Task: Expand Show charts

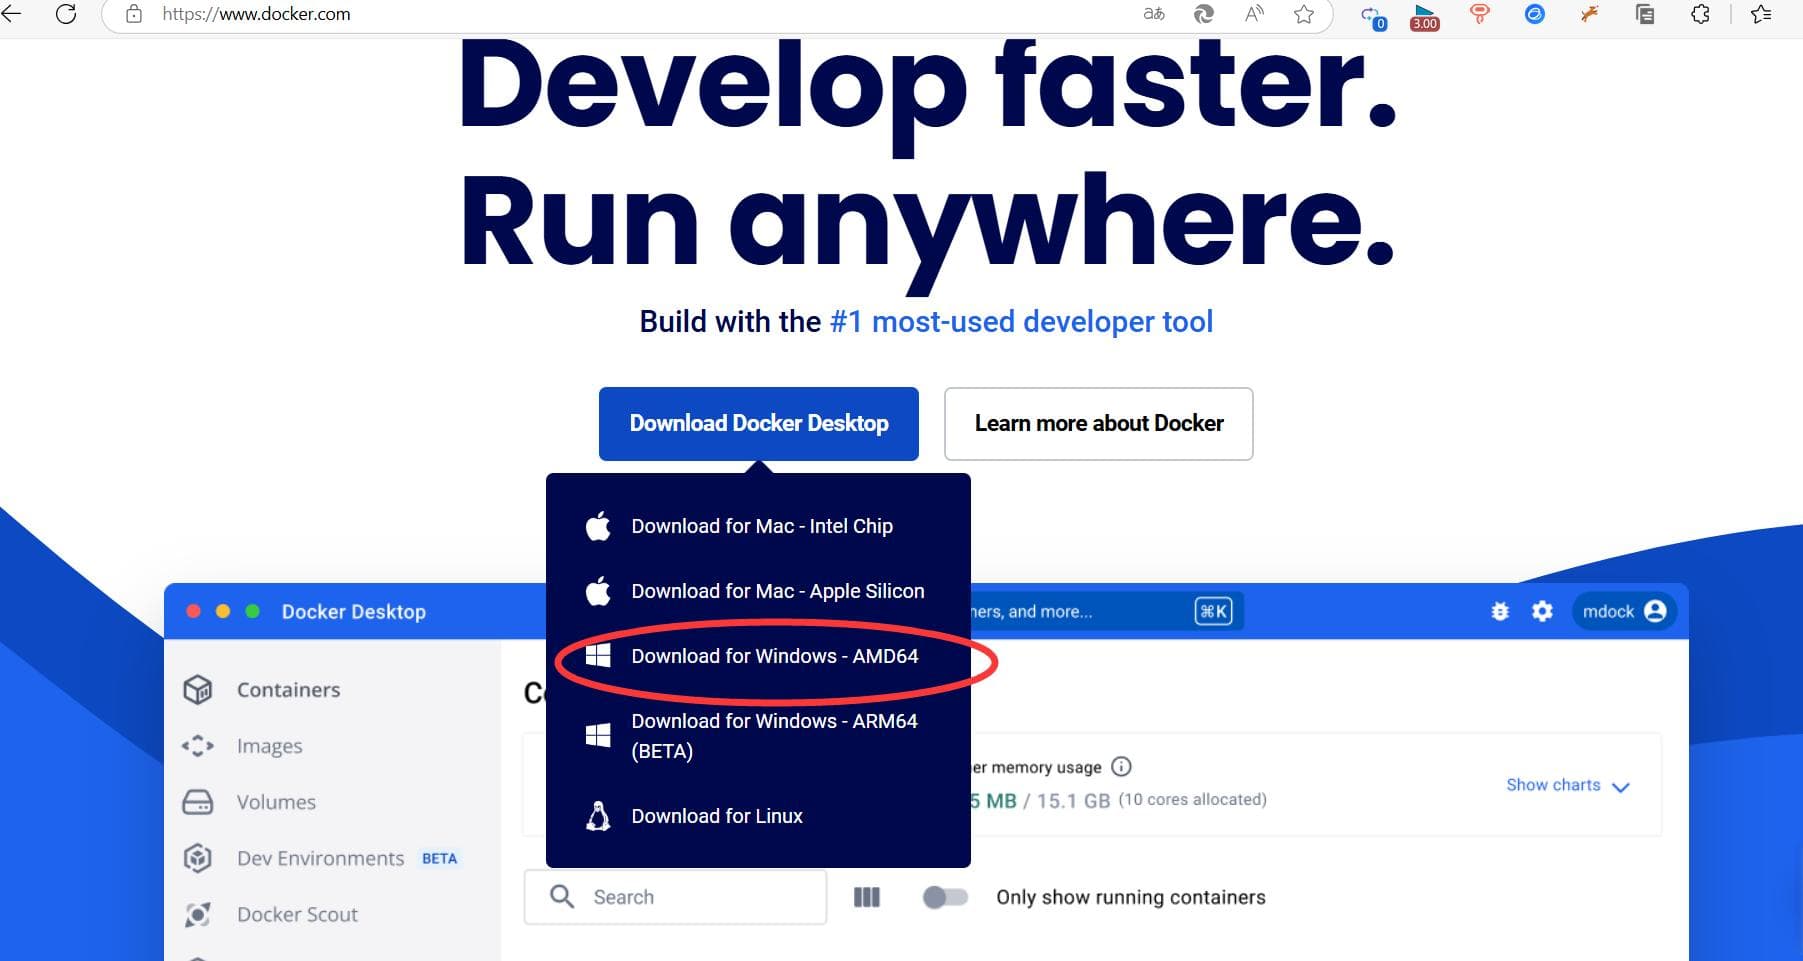Action: click(x=1568, y=786)
